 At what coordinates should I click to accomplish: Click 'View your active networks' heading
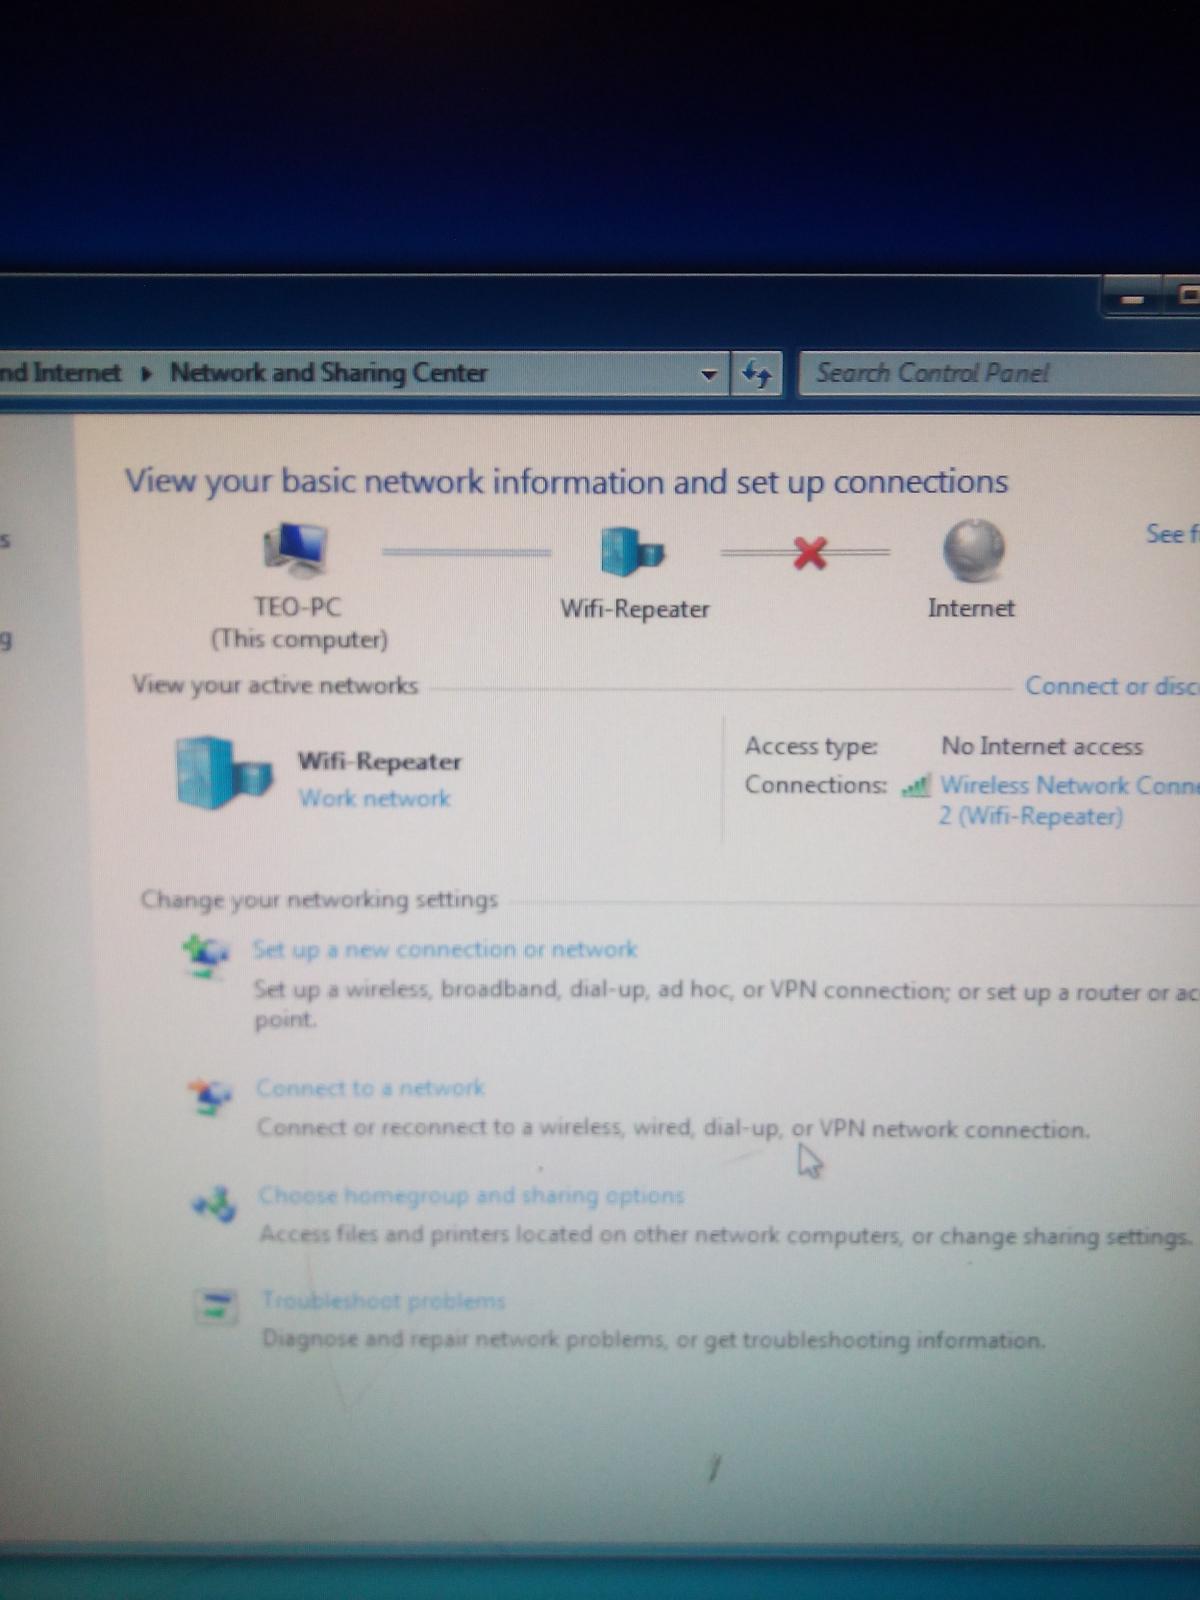pos(275,685)
